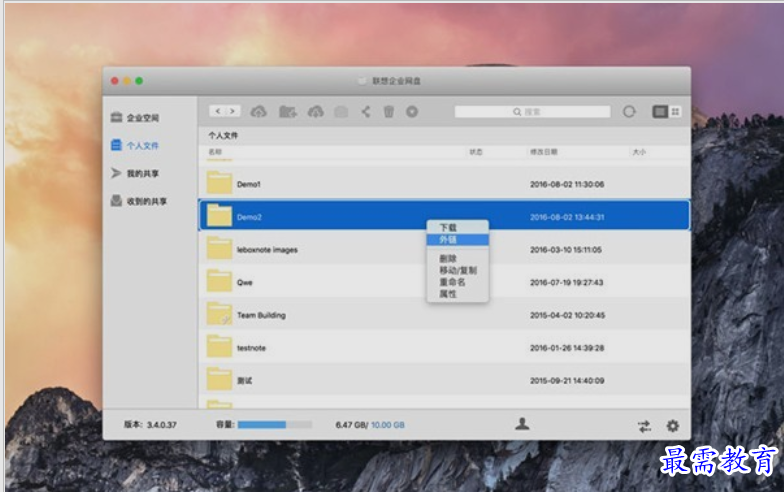Select the Qwe folder icon
The height and width of the screenshot is (492, 784).
[x=219, y=281]
